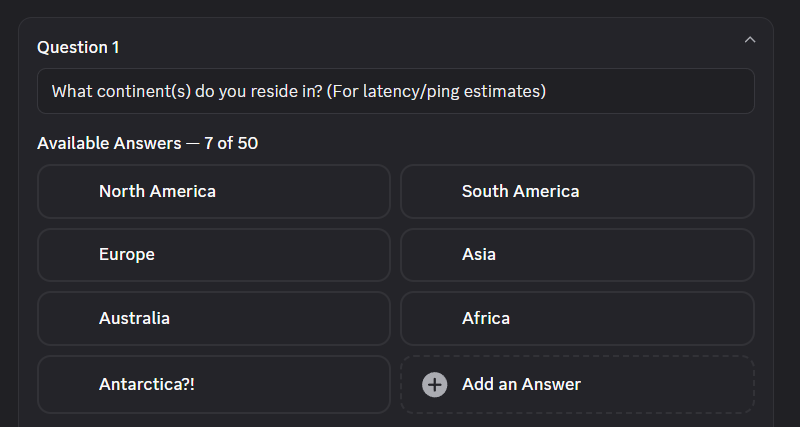Click empty emoji slot left of Africa
The image size is (800, 427).
[x=433, y=319]
